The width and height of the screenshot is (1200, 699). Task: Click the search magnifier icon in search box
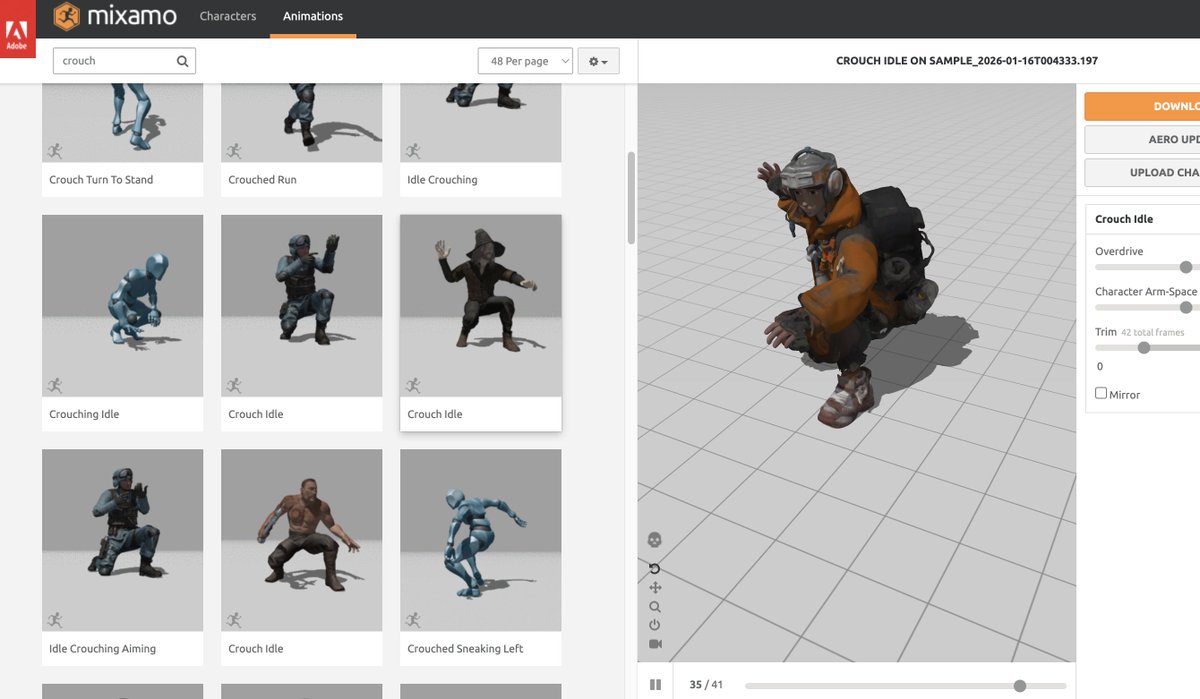click(x=182, y=61)
